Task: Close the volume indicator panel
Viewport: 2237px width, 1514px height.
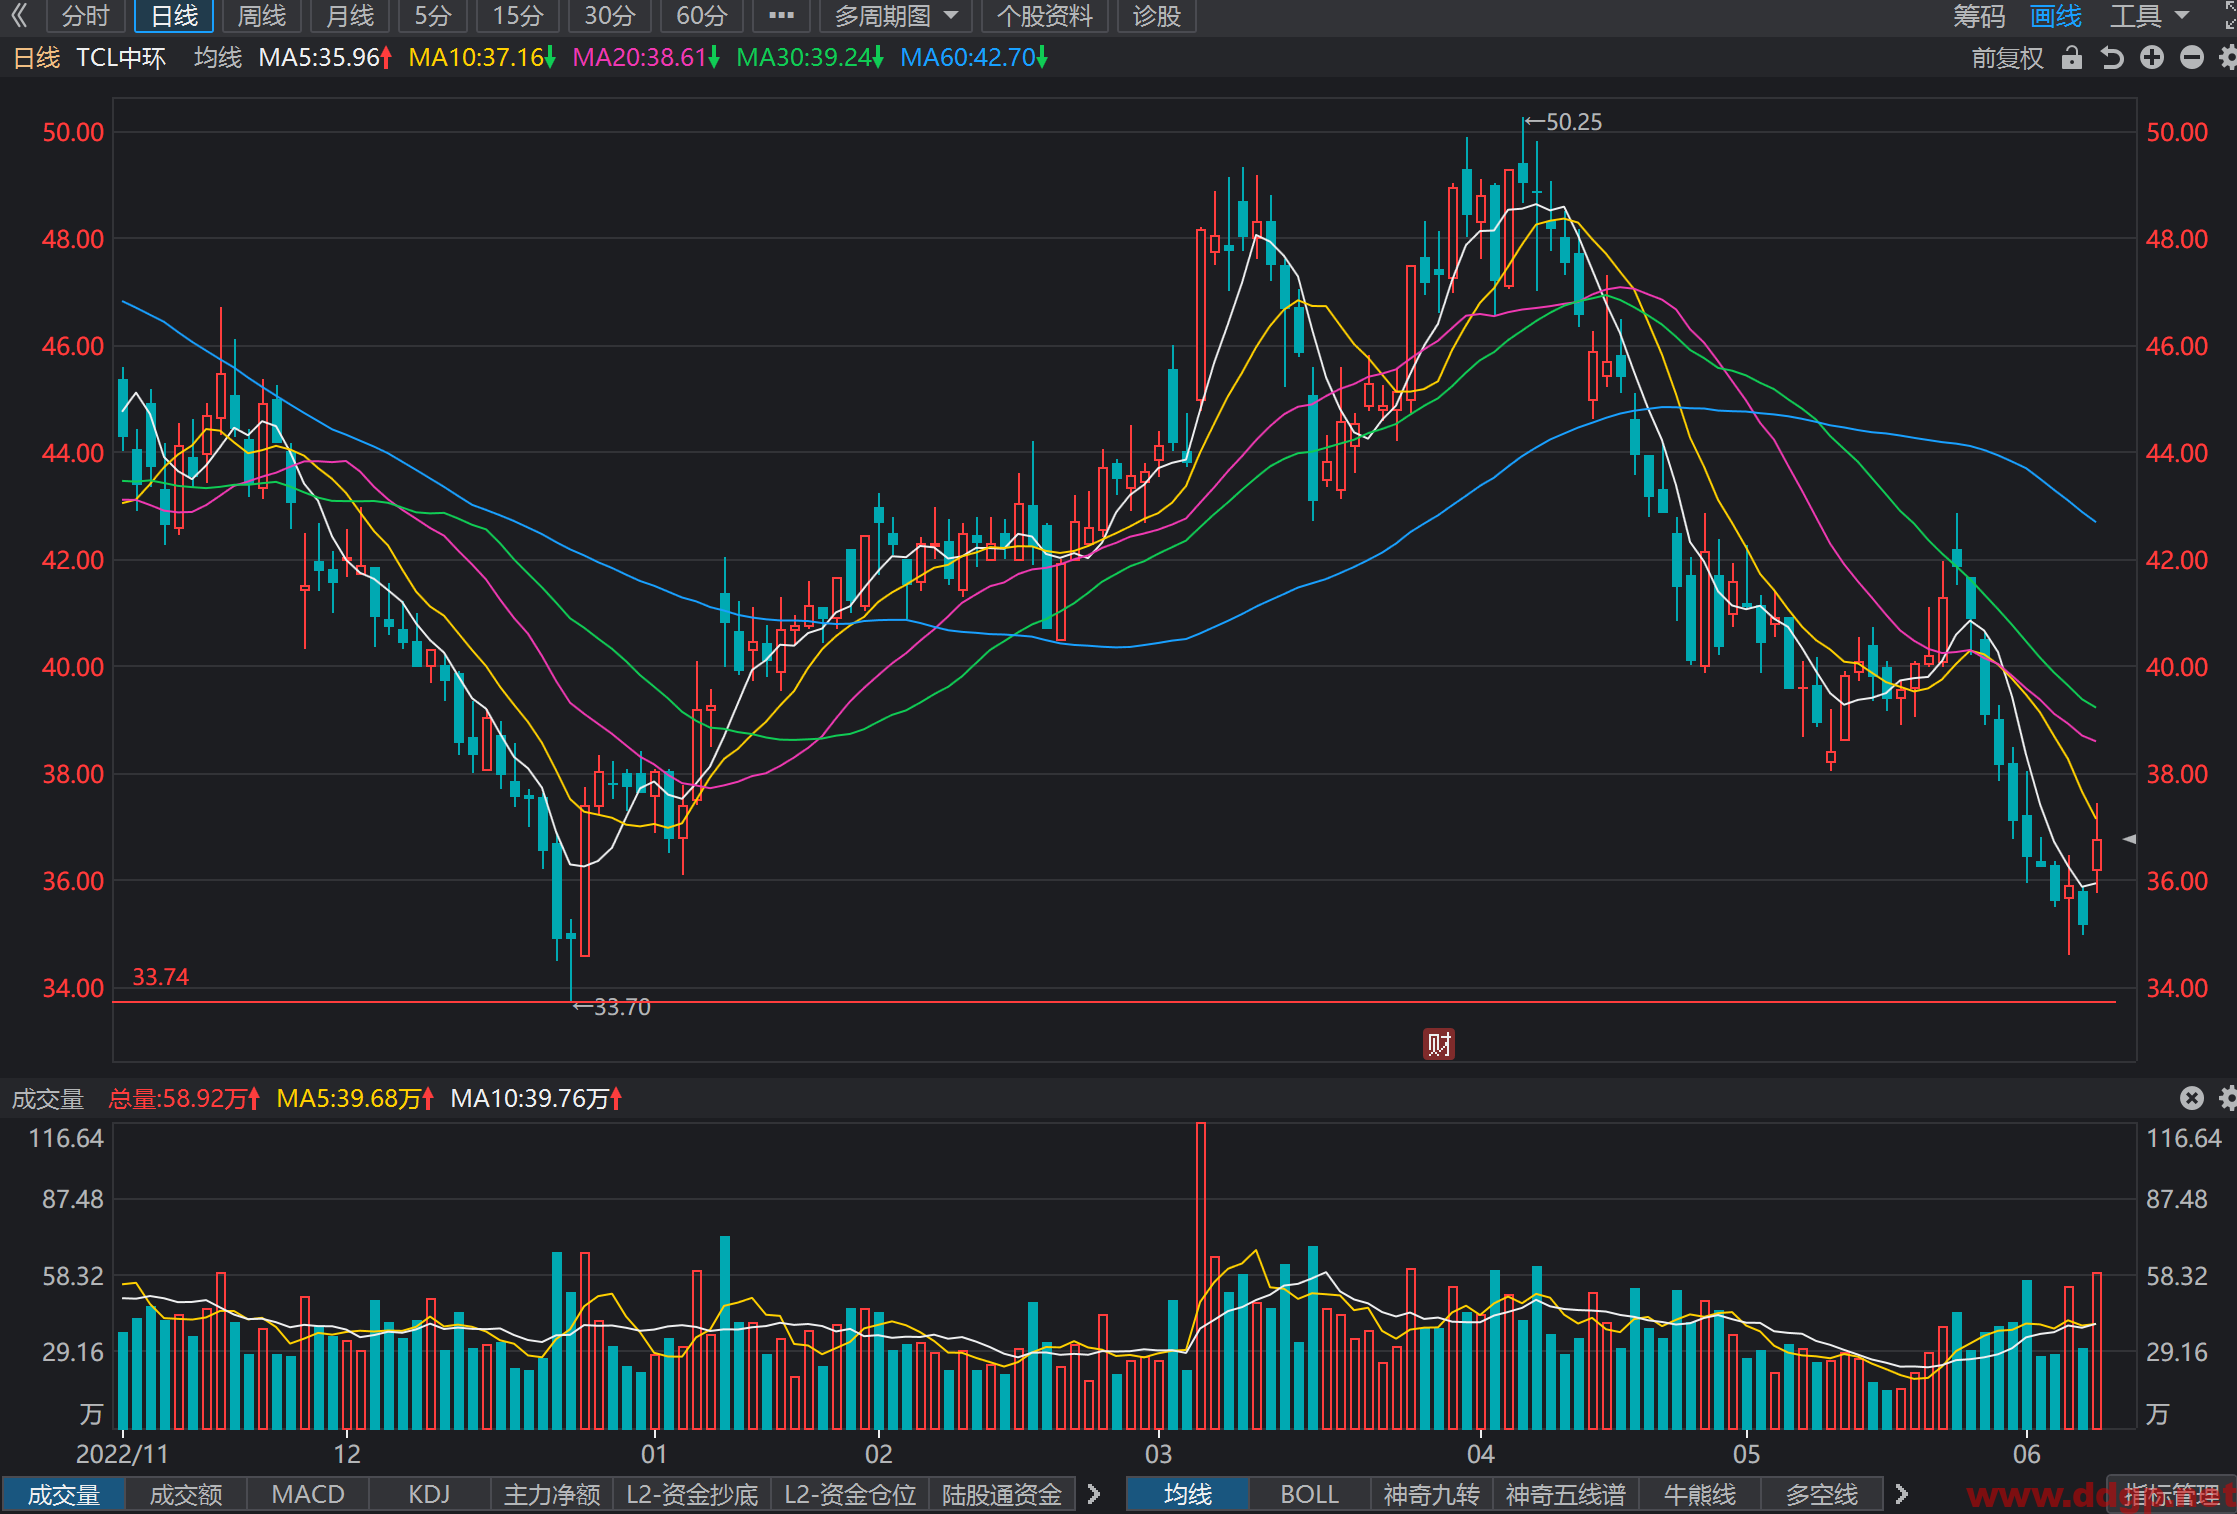Action: pyautogui.click(x=2192, y=1098)
